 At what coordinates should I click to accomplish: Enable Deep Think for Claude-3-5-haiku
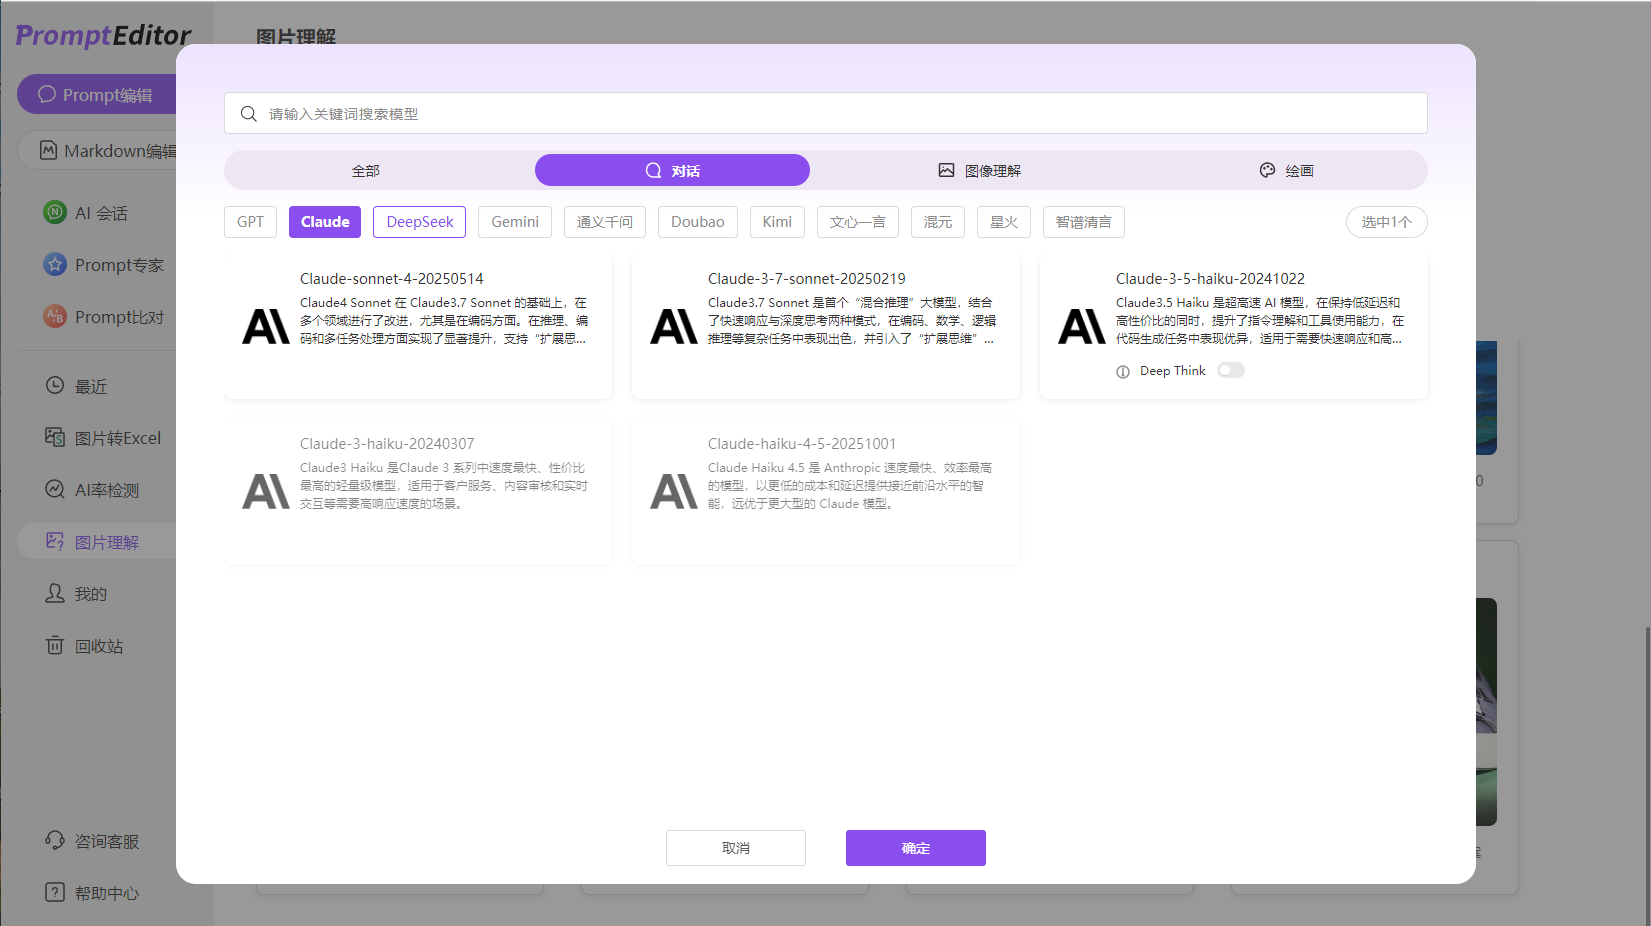pyautogui.click(x=1231, y=369)
